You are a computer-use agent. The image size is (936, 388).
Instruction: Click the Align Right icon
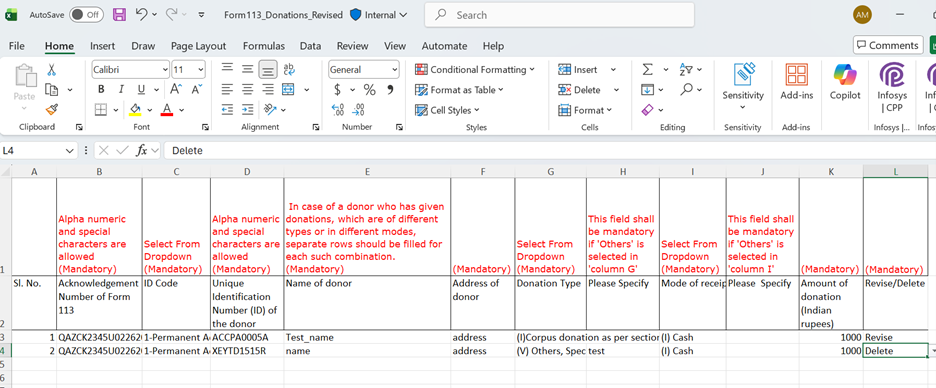tap(268, 90)
